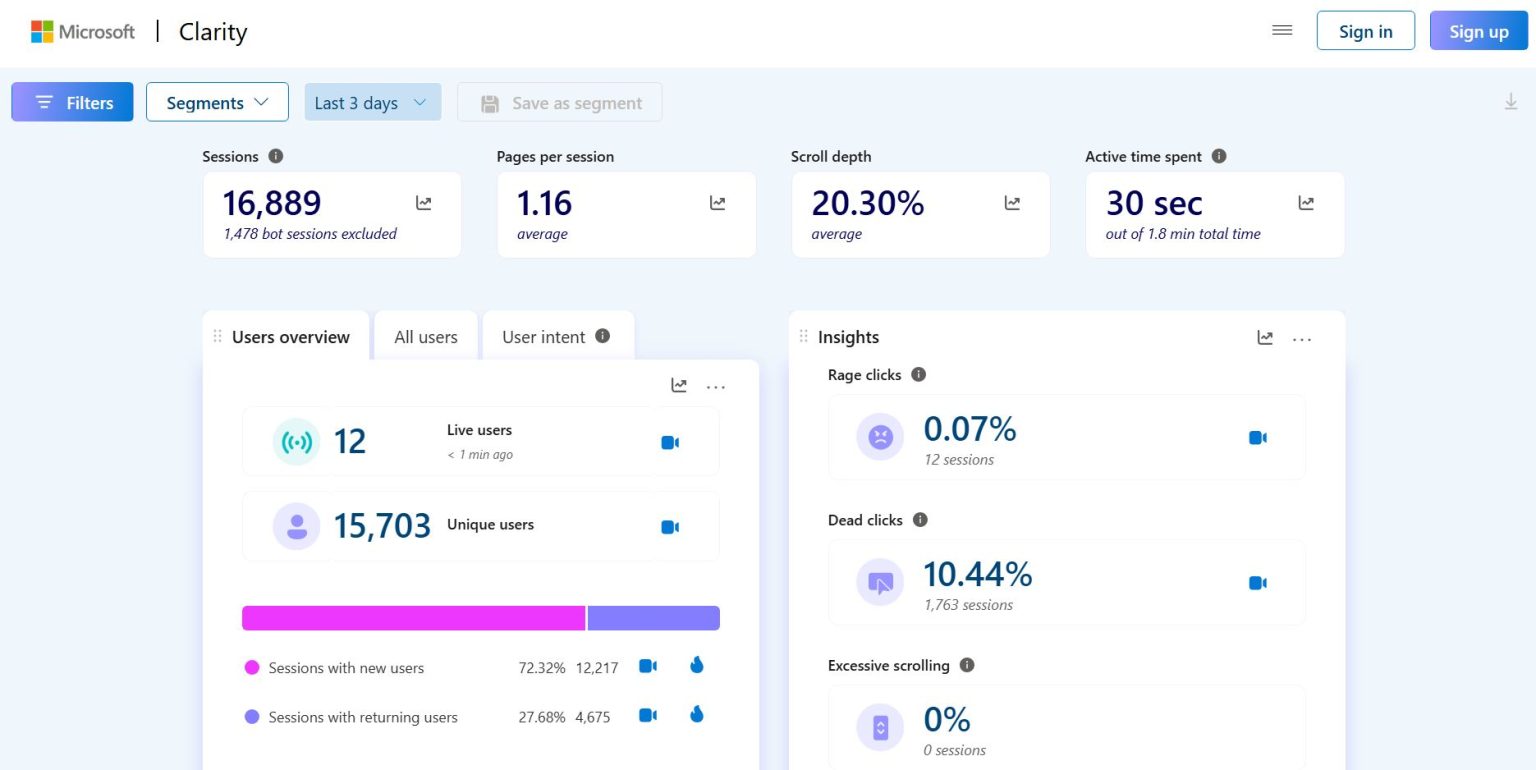Grab the Insights card drag handle

(803, 337)
